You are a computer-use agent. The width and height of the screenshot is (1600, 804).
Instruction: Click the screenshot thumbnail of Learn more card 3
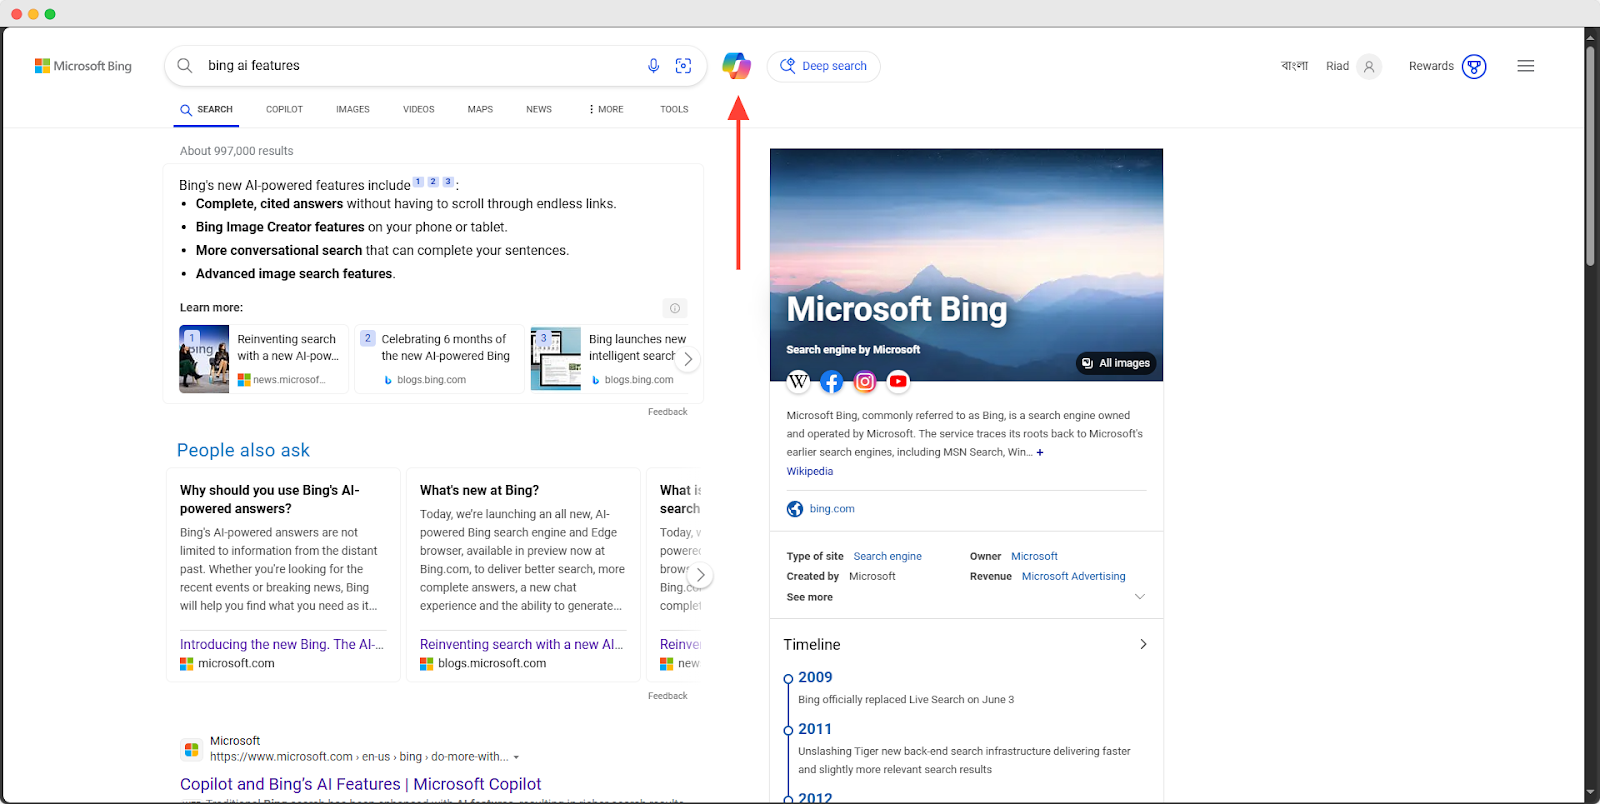coord(556,359)
